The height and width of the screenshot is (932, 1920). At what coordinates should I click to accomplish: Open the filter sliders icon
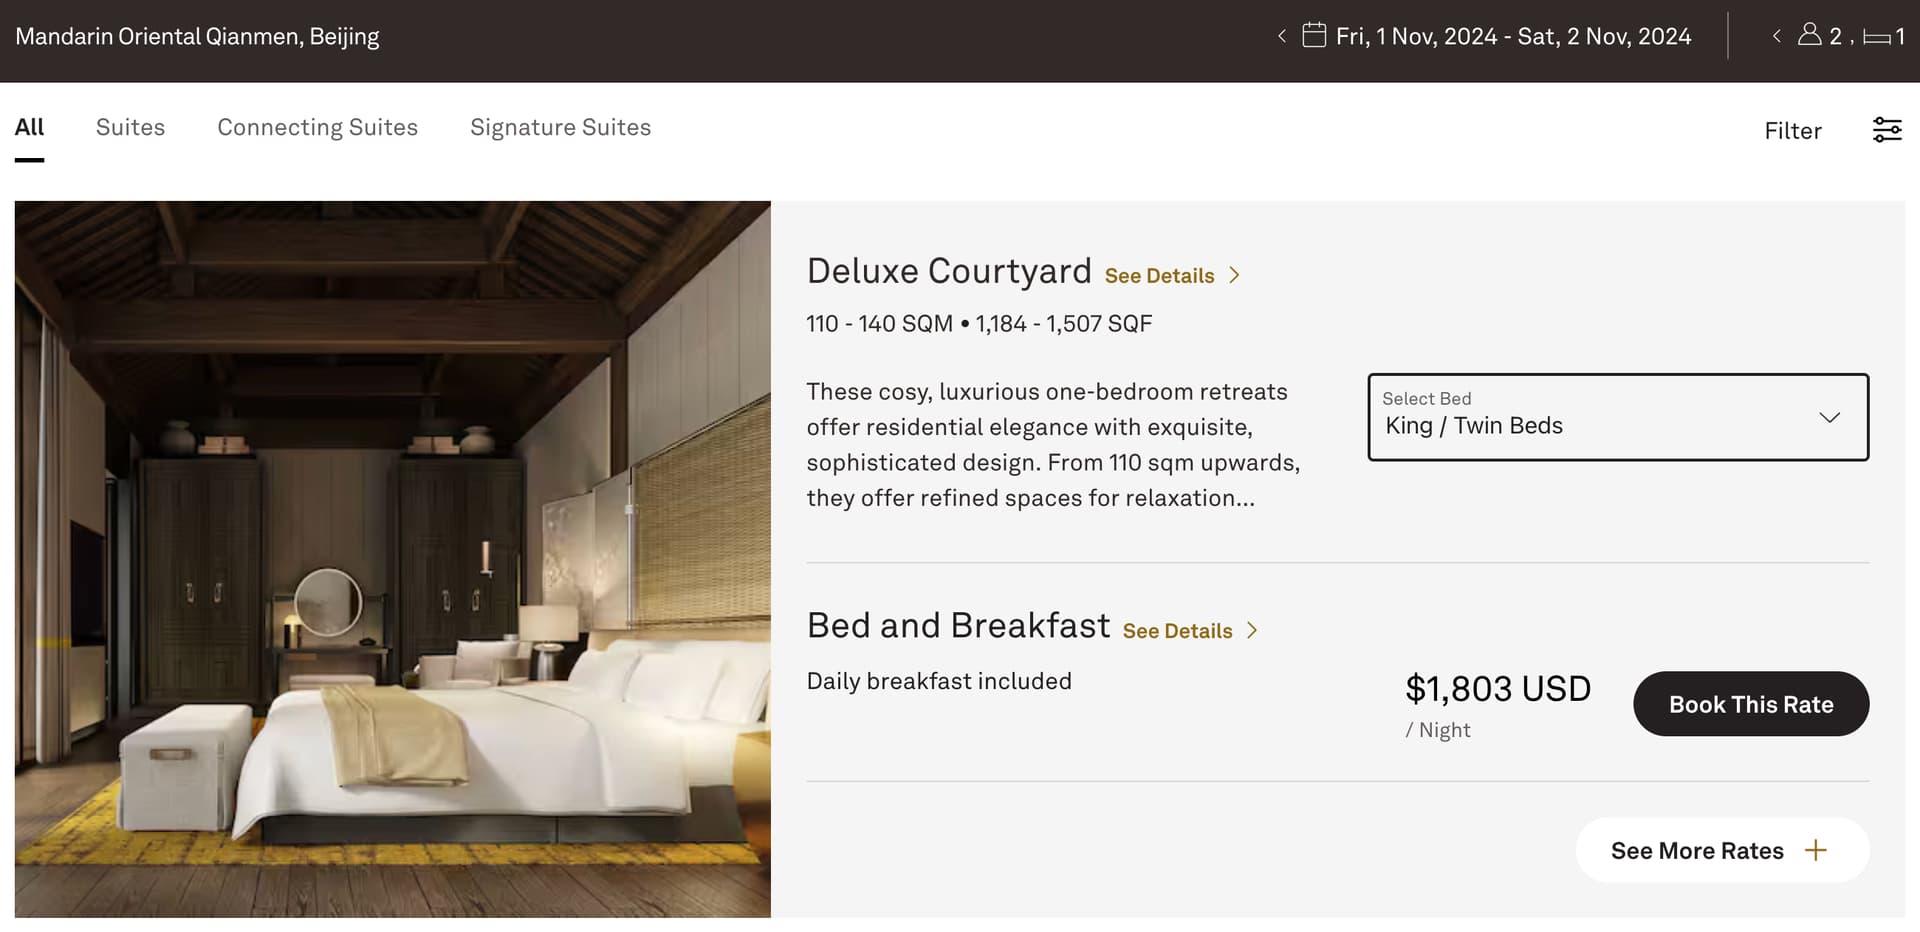[x=1887, y=130]
